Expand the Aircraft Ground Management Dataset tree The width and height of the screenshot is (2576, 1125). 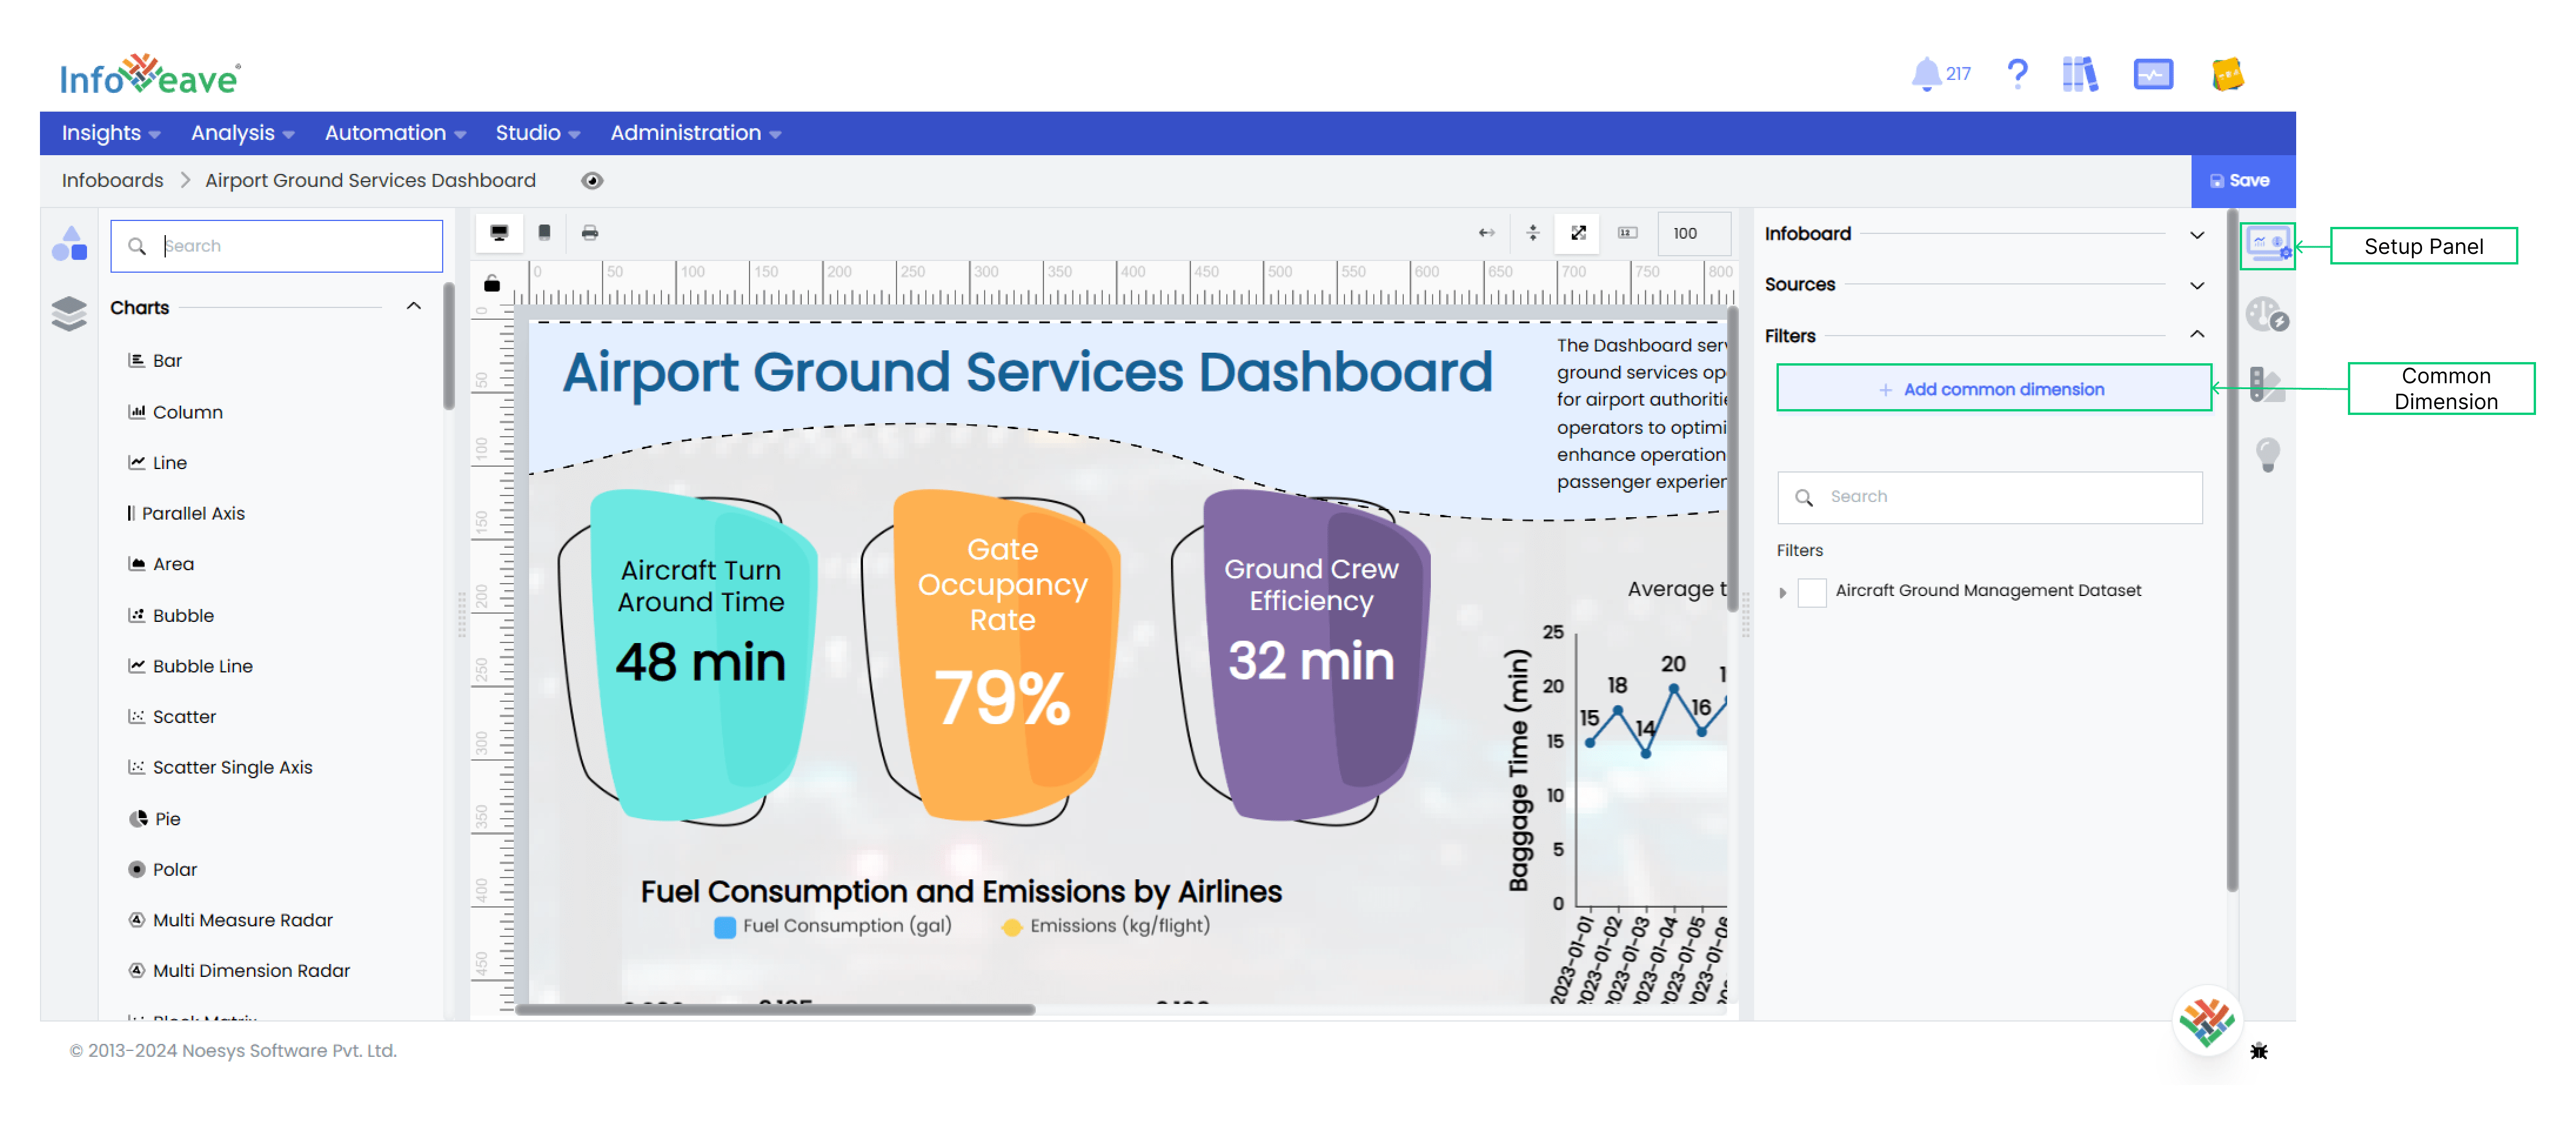pos(1783,592)
